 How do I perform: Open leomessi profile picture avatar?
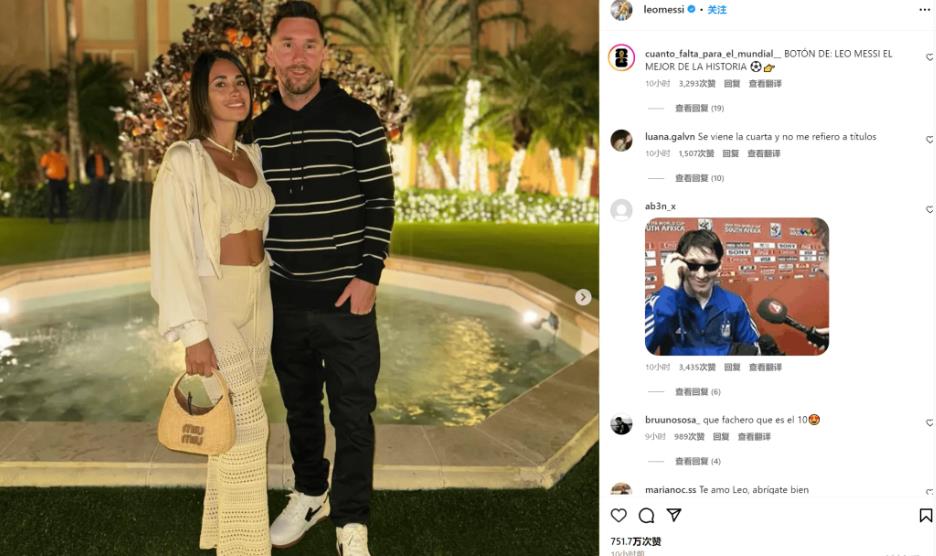pos(621,10)
